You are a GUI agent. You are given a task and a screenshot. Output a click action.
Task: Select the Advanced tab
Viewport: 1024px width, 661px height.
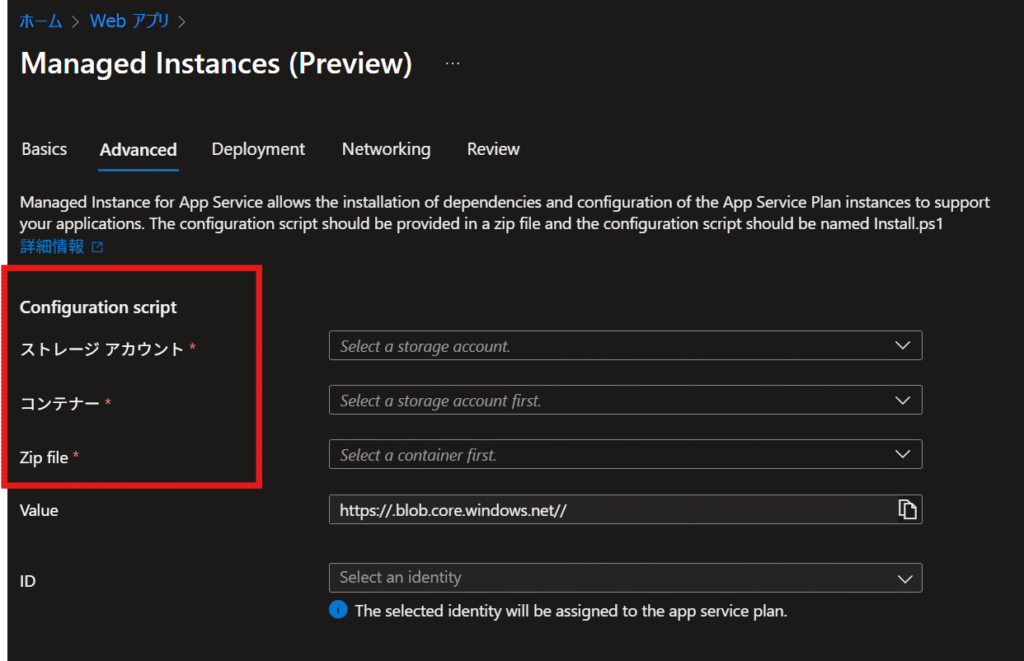(138, 150)
